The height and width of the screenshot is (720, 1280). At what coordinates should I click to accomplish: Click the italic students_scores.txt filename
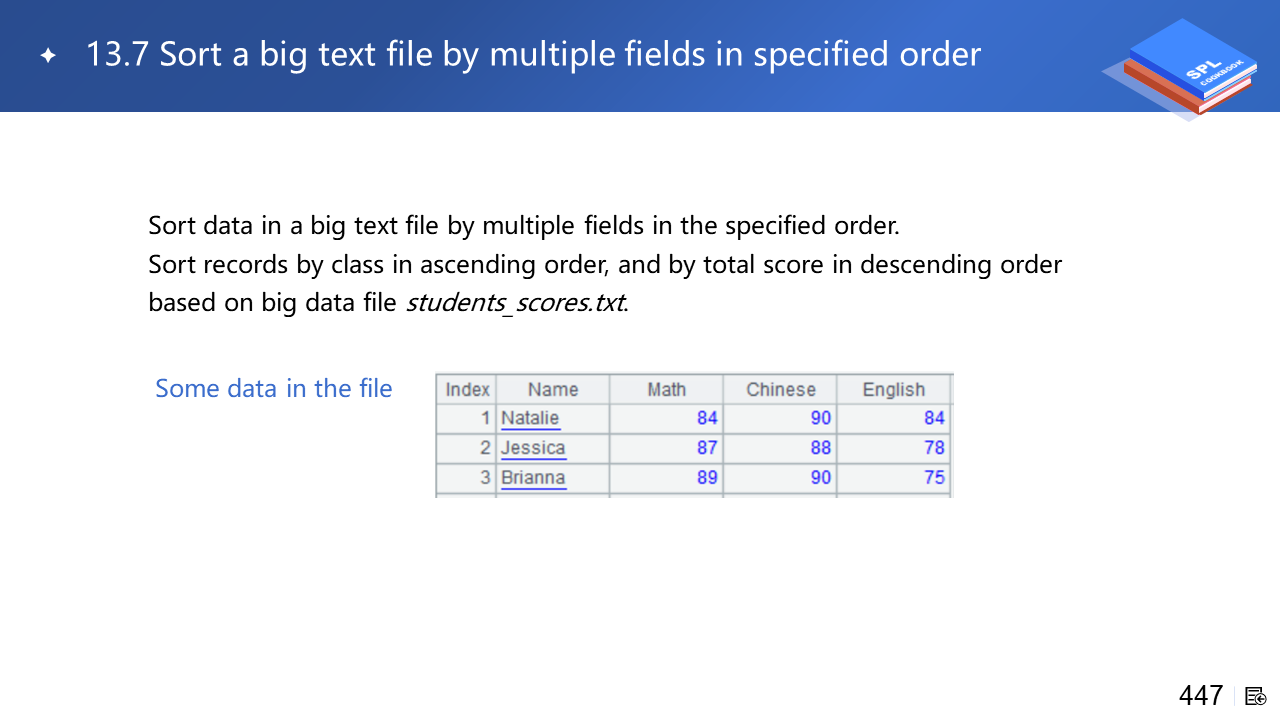[514, 302]
